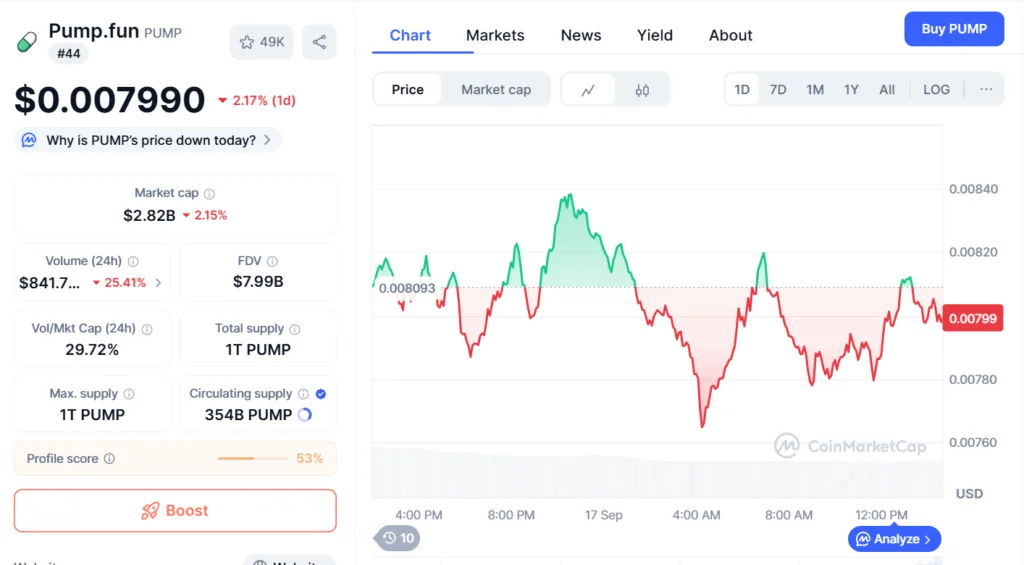
Task: Click the Analyze button
Action: (x=895, y=539)
